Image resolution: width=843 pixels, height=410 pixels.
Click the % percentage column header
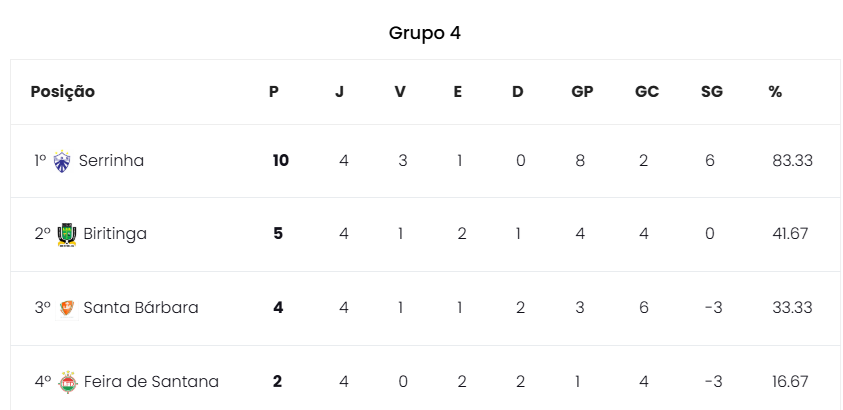pos(775,92)
